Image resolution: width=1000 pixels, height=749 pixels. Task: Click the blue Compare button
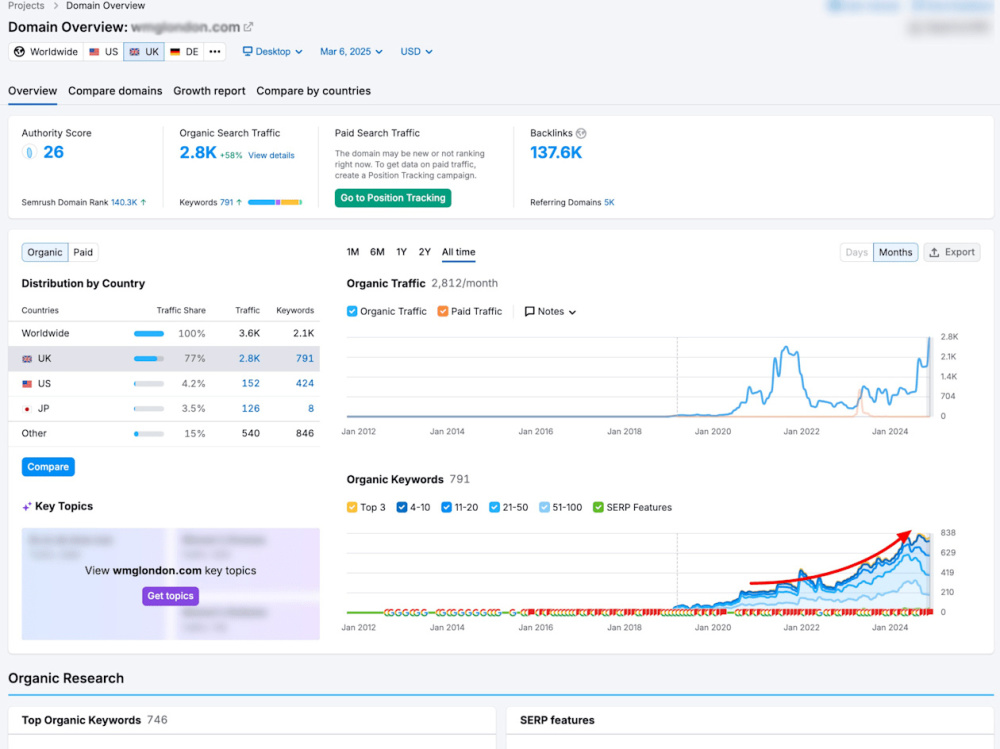pyautogui.click(x=48, y=467)
